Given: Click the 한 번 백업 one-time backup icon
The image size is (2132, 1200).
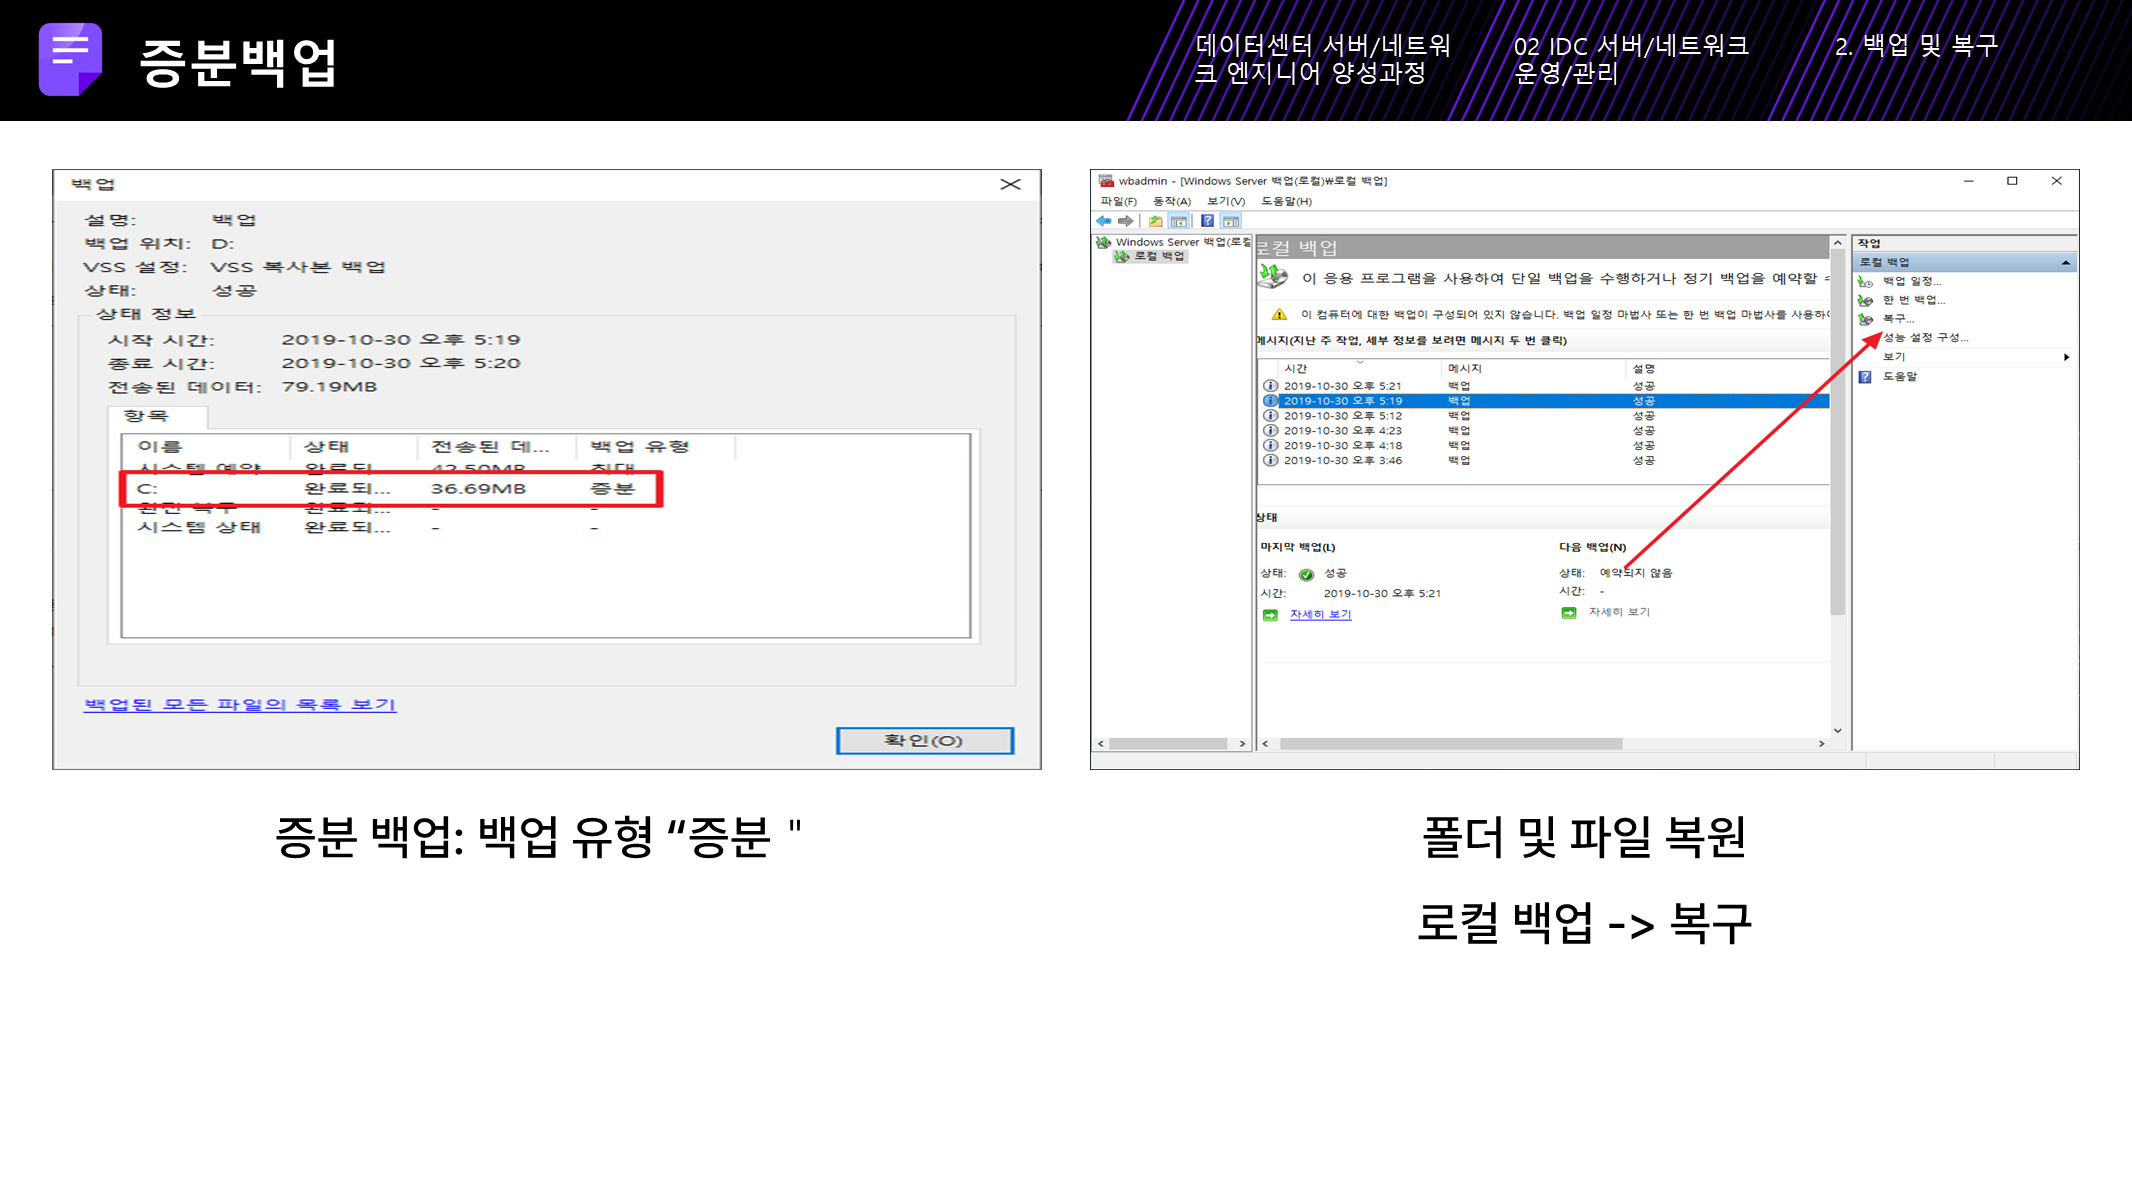Looking at the screenshot, I should (x=1865, y=300).
